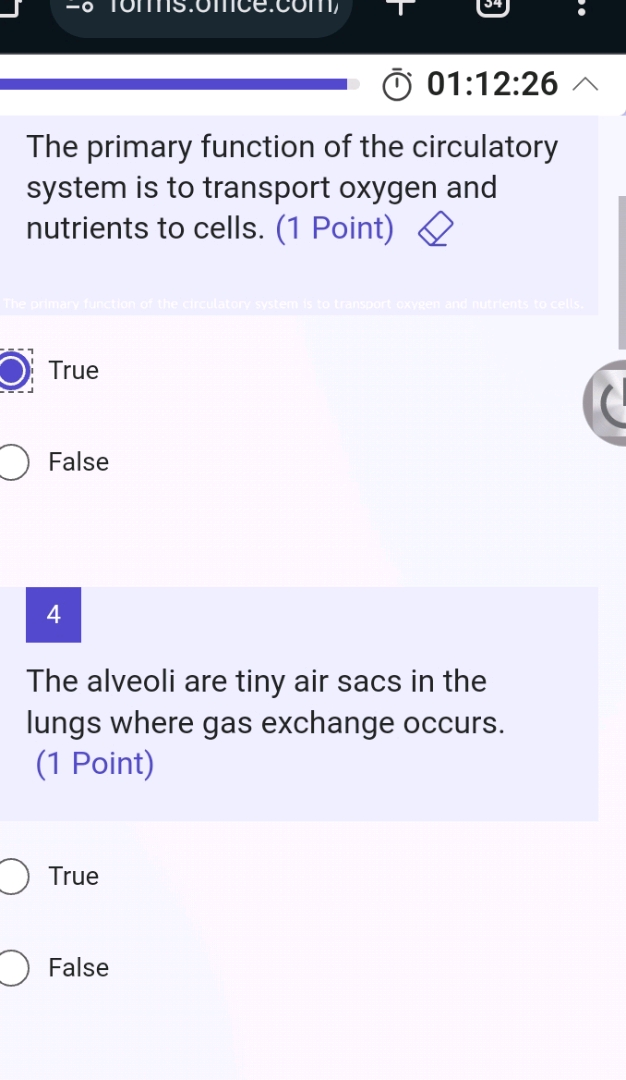Screen dimensions: 626x1080
Task: Click the stopwatch timer icon
Action: click(x=397, y=86)
